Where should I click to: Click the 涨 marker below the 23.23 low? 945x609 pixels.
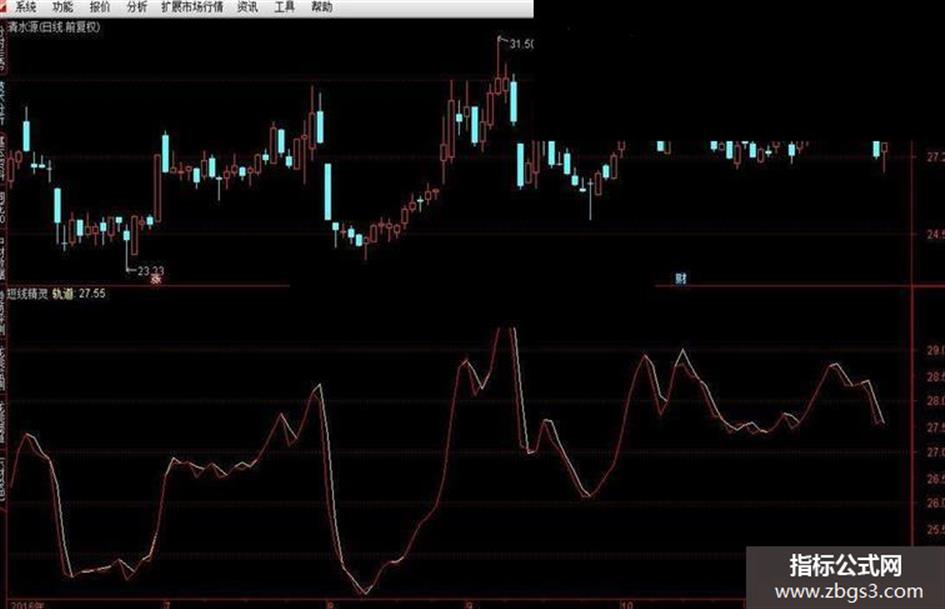(157, 279)
